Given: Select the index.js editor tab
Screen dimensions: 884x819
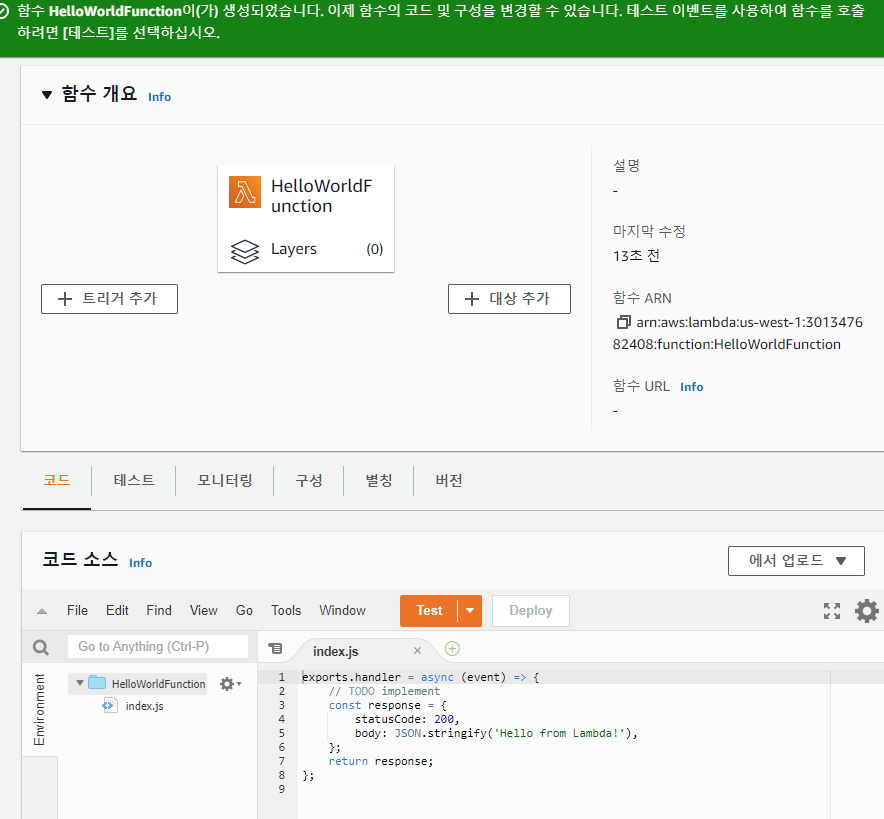Looking at the screenshot, I should (335, 651).
